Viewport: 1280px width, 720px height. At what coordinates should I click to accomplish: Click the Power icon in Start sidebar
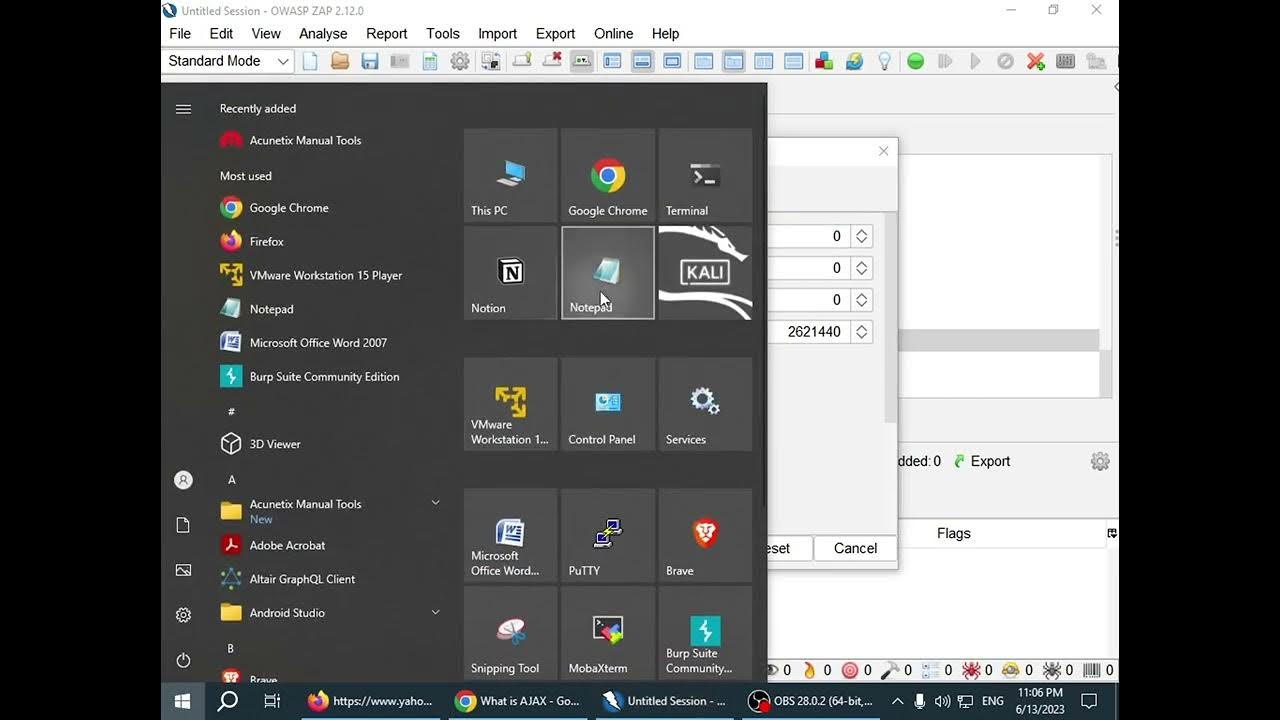tap(183, 660)
